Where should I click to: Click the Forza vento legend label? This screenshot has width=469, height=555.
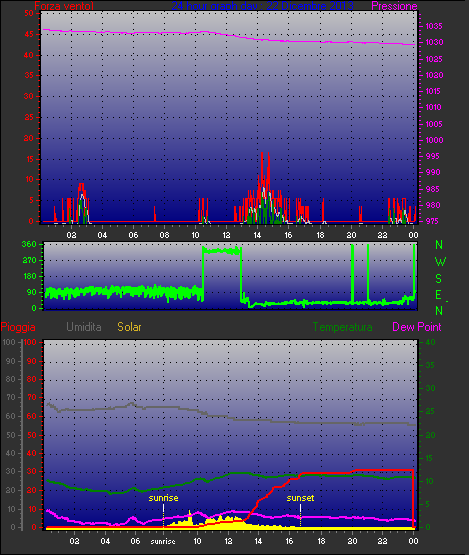click(x=64, y=6)
